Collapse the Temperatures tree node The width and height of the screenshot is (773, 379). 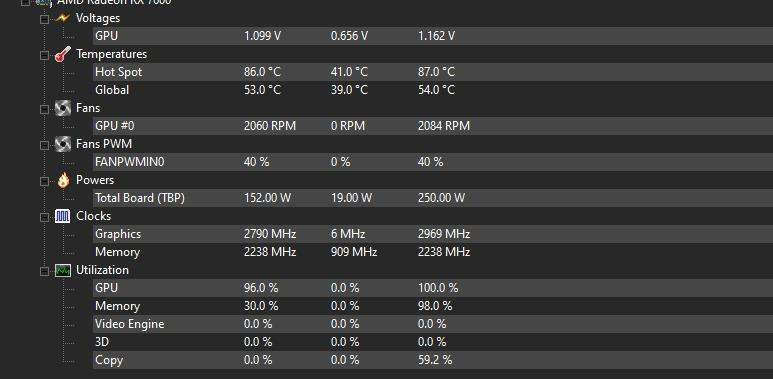click(44, 55)
